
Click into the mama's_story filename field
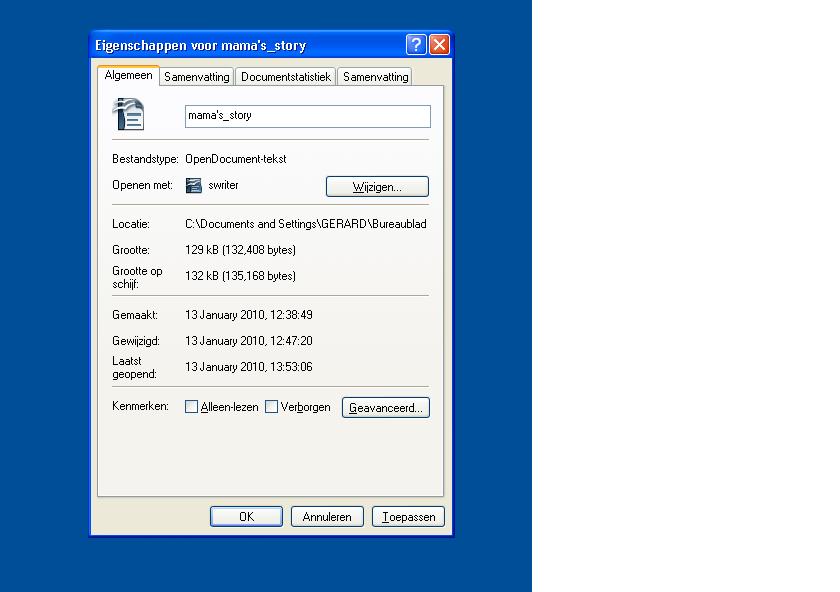307,116
